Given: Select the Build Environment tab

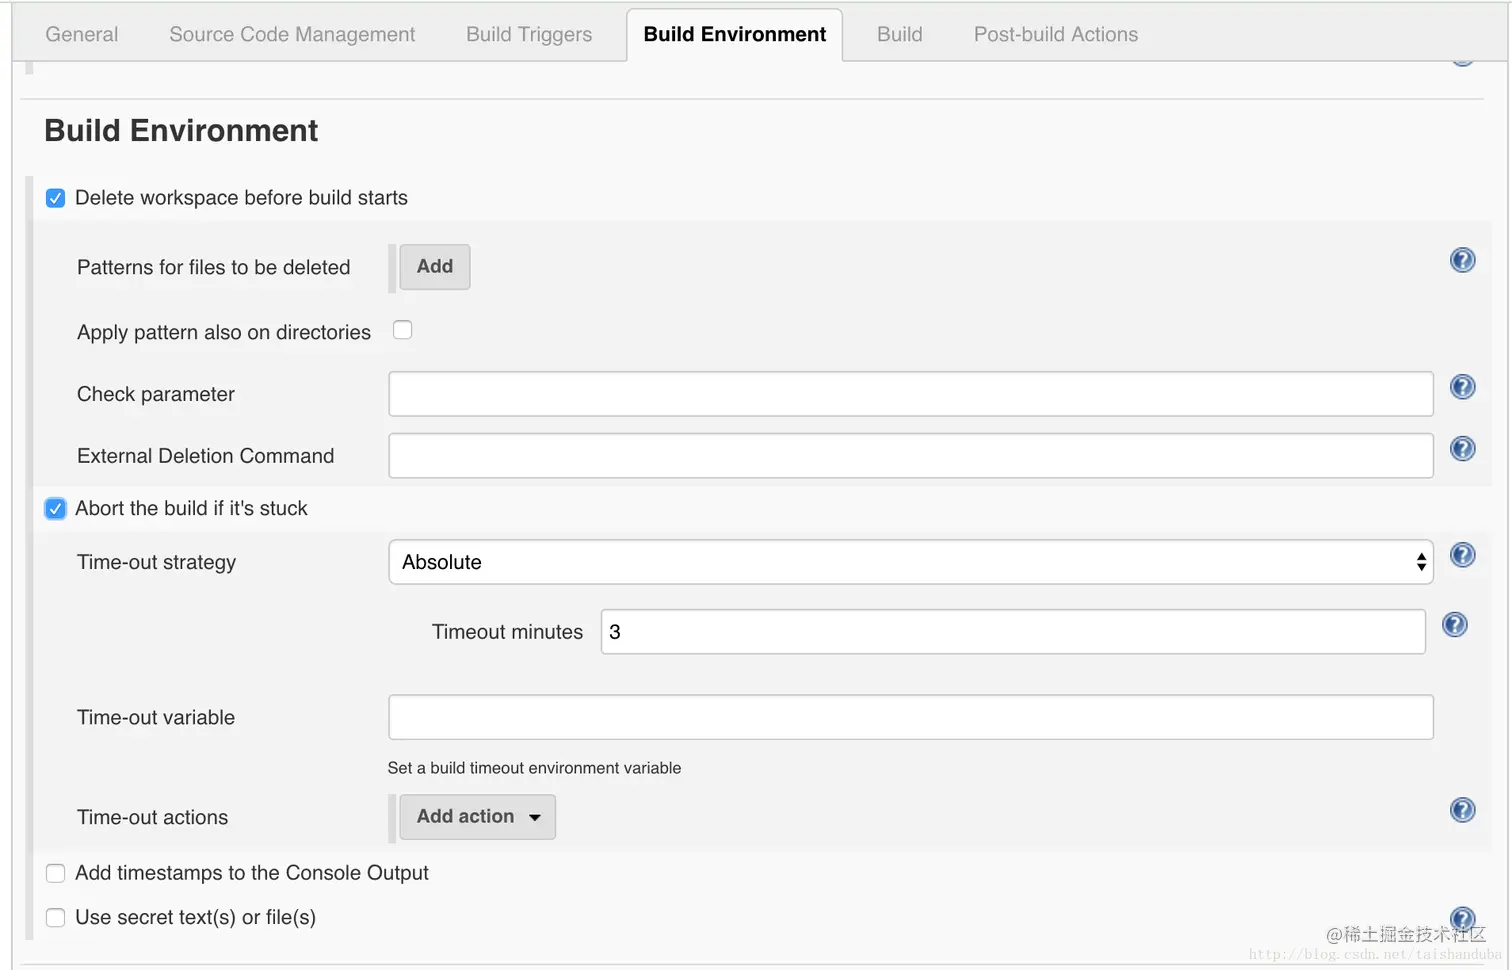Looking at the screenshot, I should (735, 34).
